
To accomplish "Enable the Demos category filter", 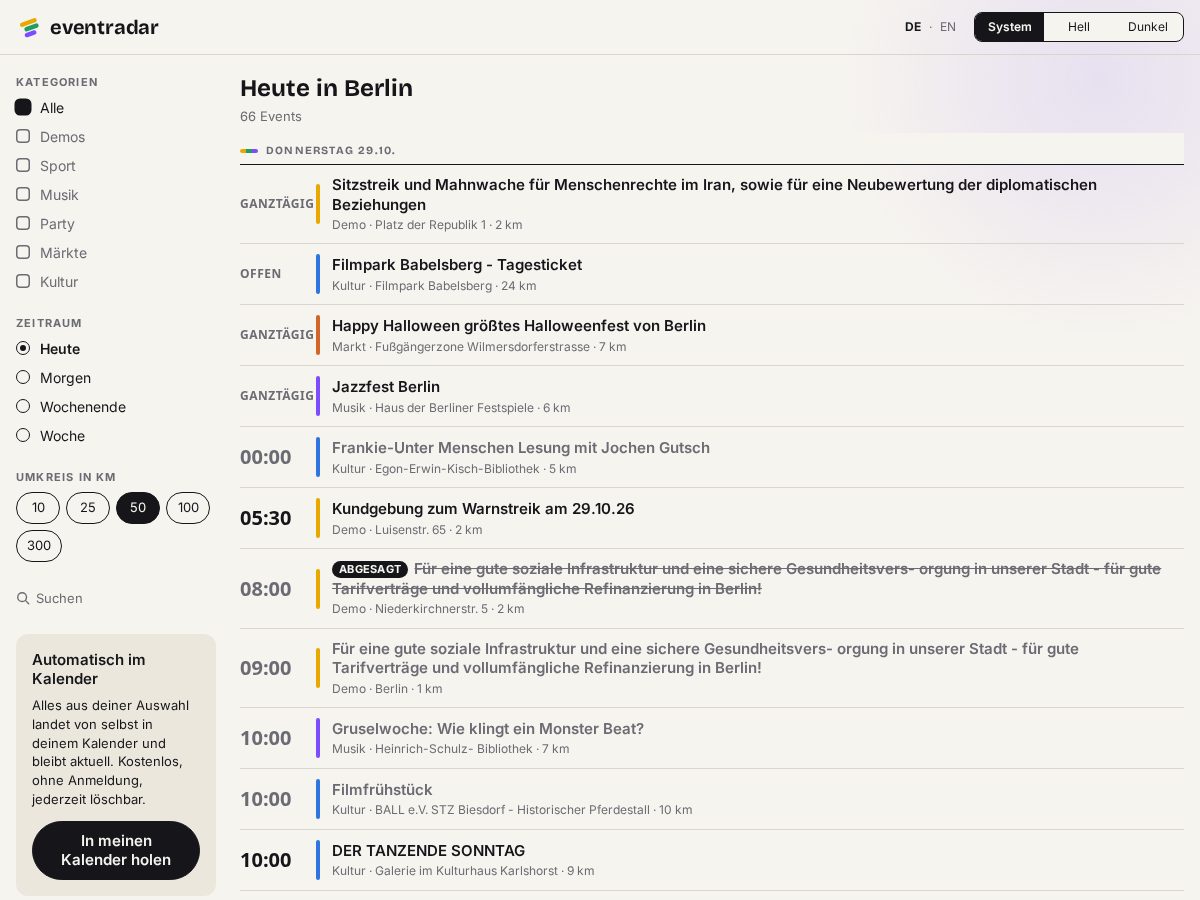I will pyautogui.click(x=23, y=136).
